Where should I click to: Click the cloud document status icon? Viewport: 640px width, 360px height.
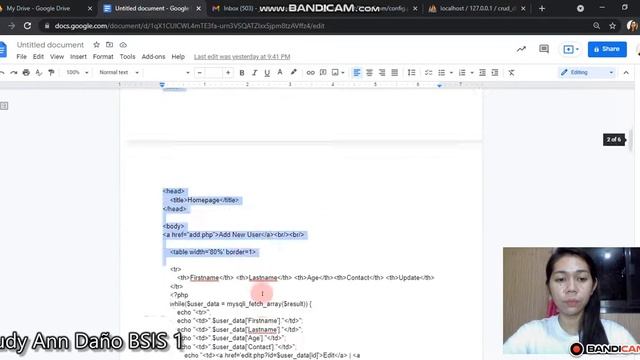click(123, 44)
